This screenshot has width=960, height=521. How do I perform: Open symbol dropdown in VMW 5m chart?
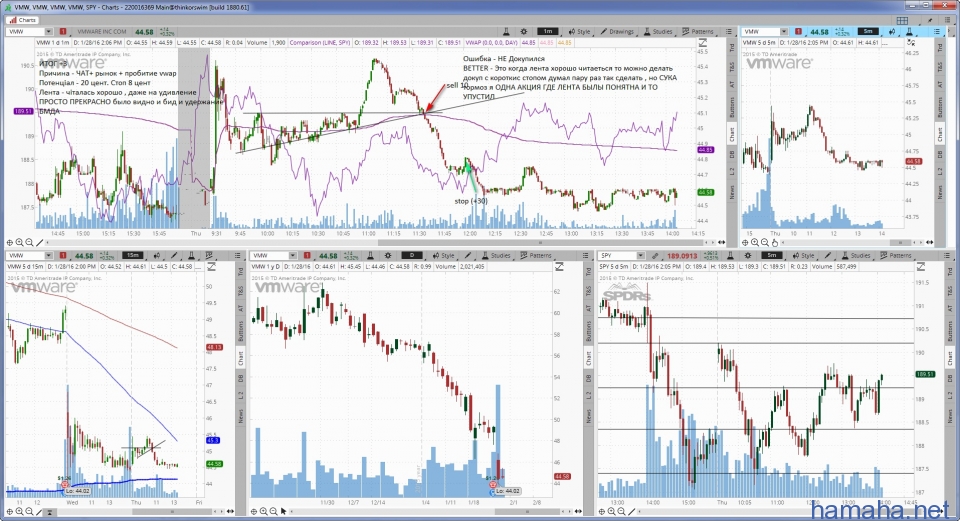click(x=783, y=32)
